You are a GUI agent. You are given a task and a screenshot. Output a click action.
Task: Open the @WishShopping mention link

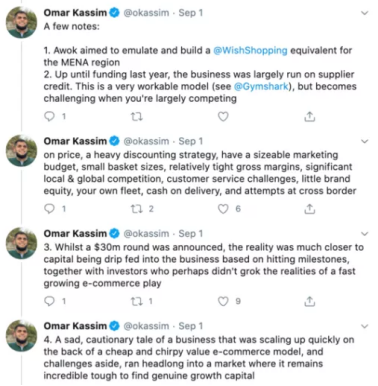[250, 50]
